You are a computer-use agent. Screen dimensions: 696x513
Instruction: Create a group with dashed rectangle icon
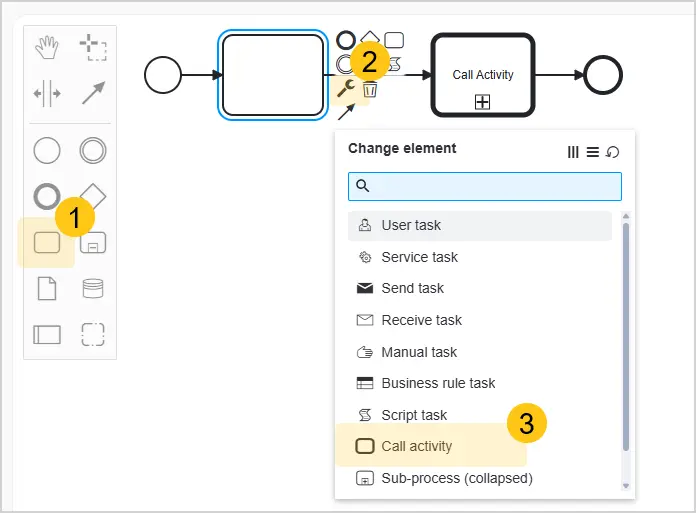click(x=93, y=335)
